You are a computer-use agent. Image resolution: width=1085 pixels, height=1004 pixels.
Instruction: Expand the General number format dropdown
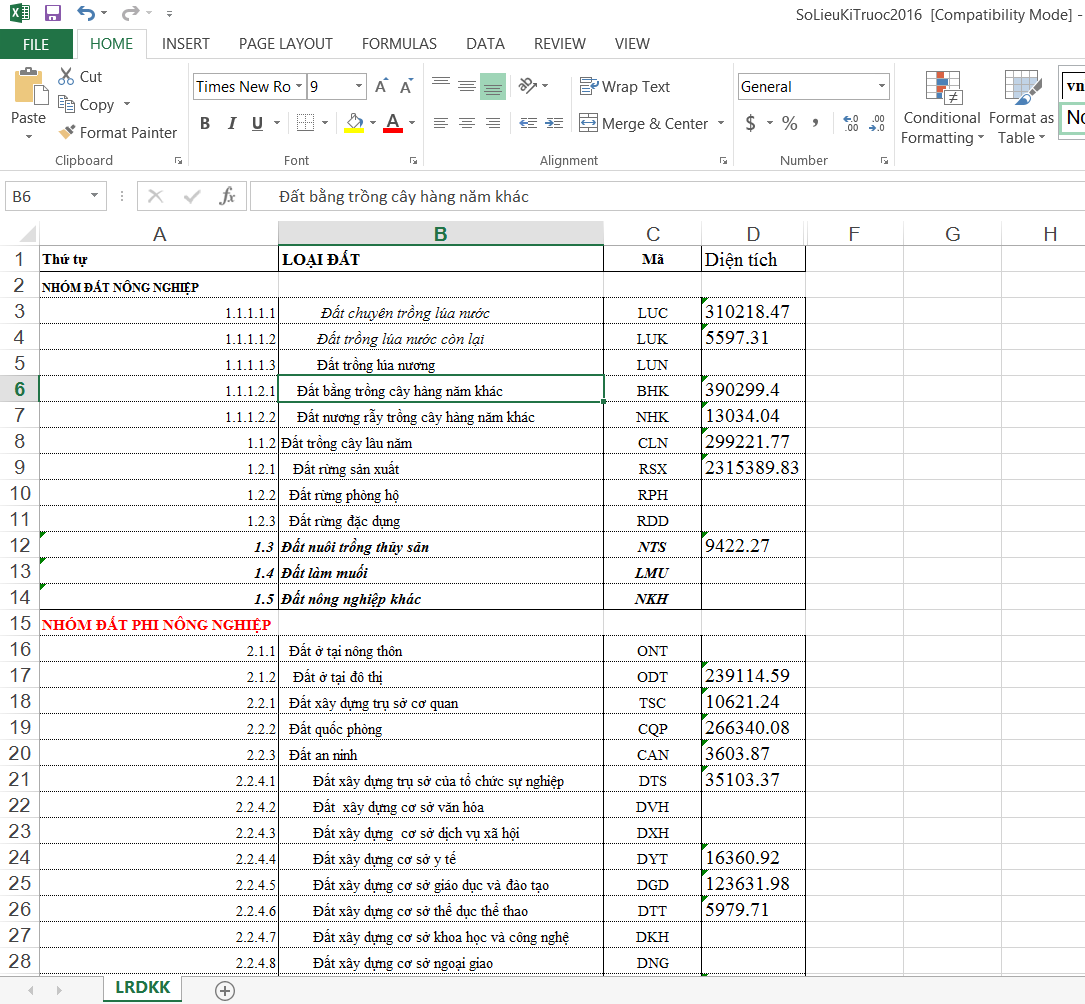tap(880, 87)
